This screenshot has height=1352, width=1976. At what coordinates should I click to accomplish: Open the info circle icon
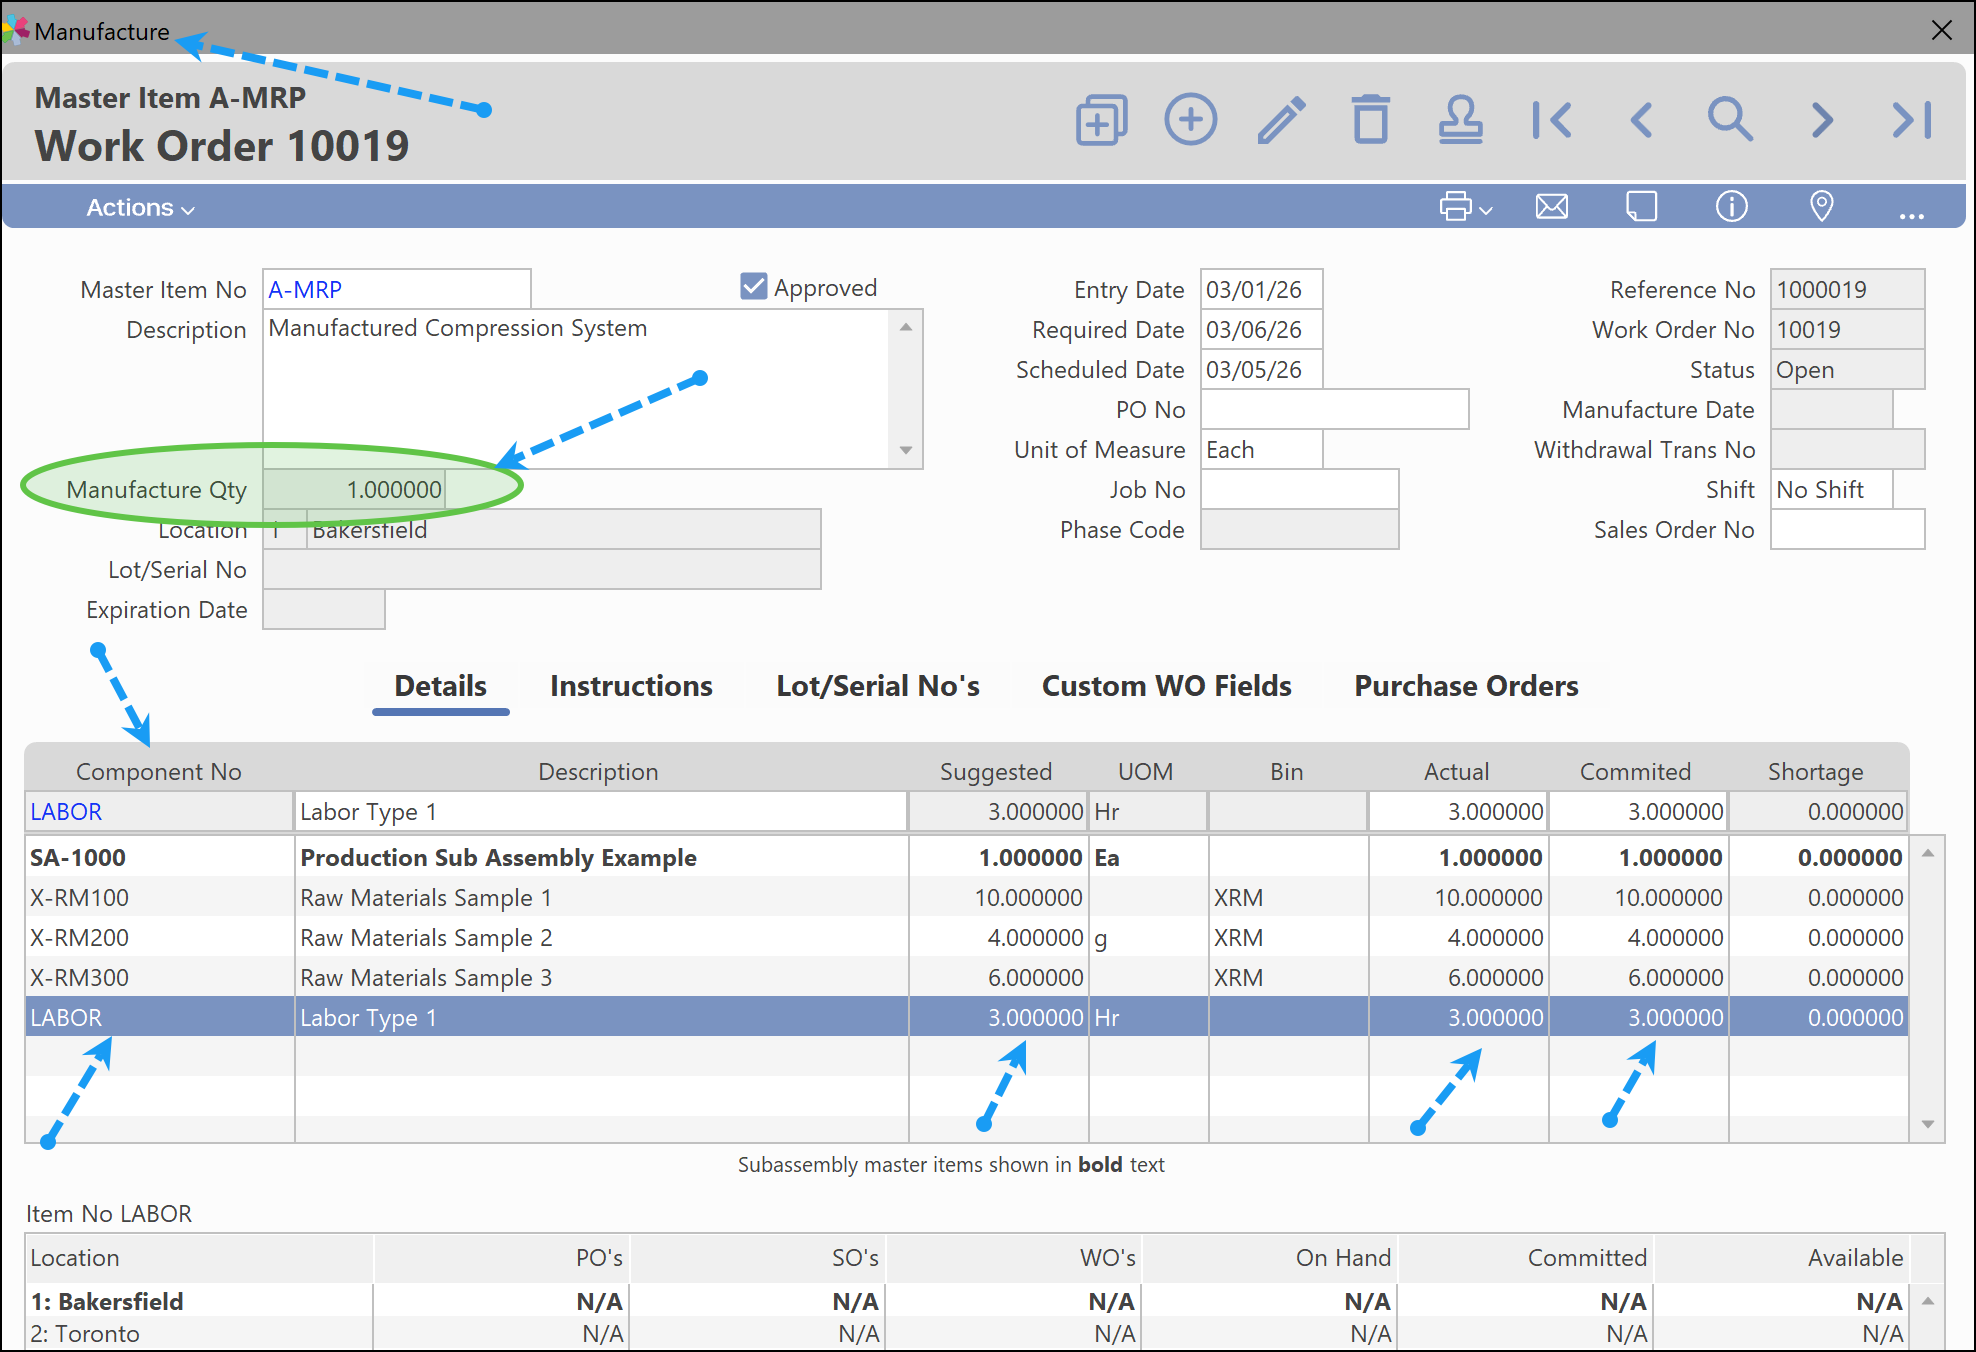pos(1731,207)
